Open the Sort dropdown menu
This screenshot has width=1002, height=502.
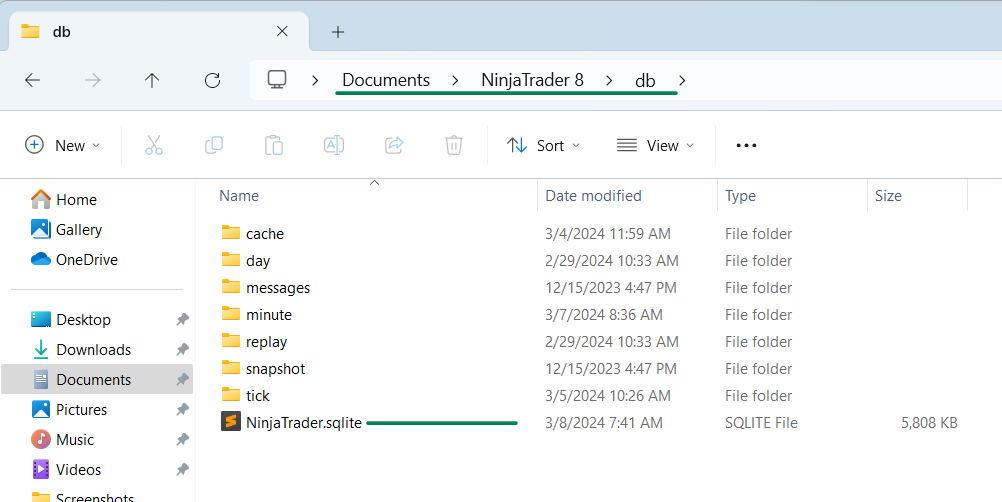pos(543,145)
